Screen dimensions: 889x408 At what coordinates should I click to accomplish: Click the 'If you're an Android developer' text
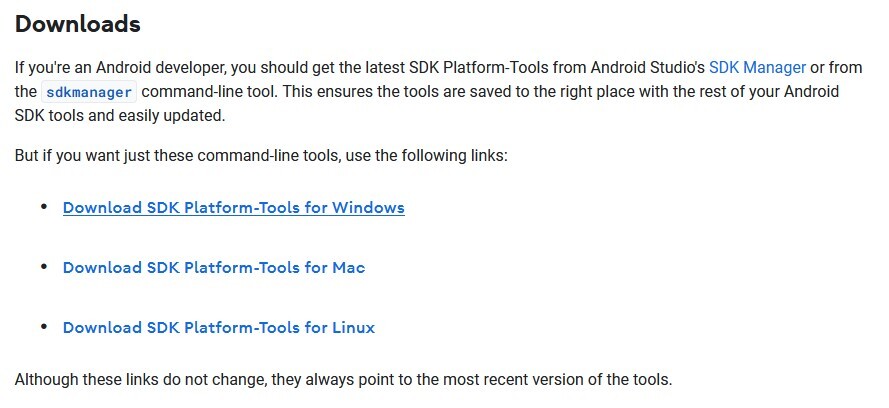121,67
